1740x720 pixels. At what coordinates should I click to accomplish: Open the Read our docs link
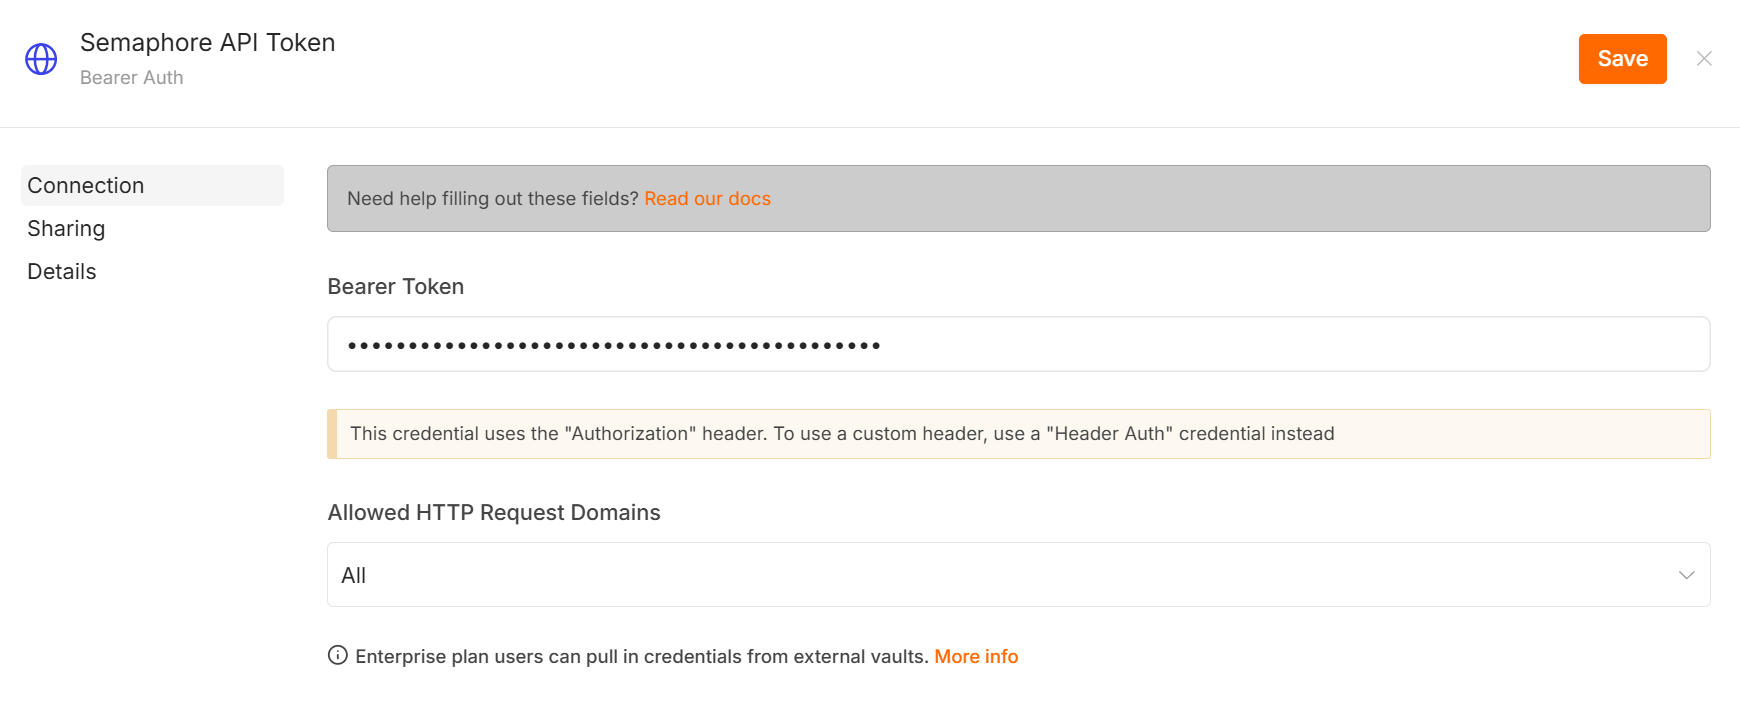click(707, 198)
